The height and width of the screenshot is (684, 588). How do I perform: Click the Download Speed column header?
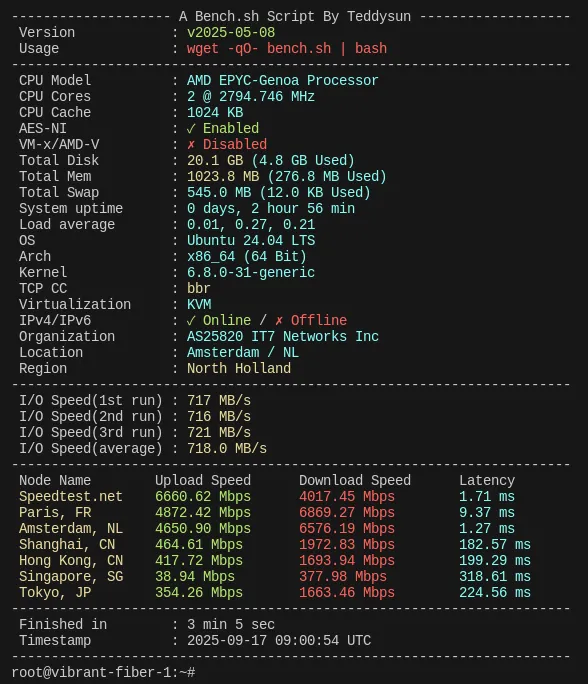click(x=355, y=481)
